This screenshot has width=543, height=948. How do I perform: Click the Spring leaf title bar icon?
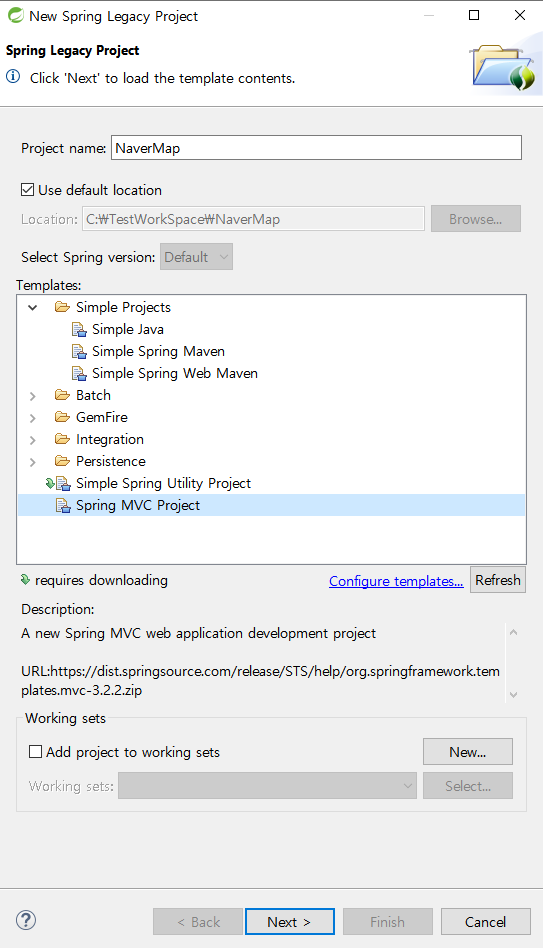point(15,16)
